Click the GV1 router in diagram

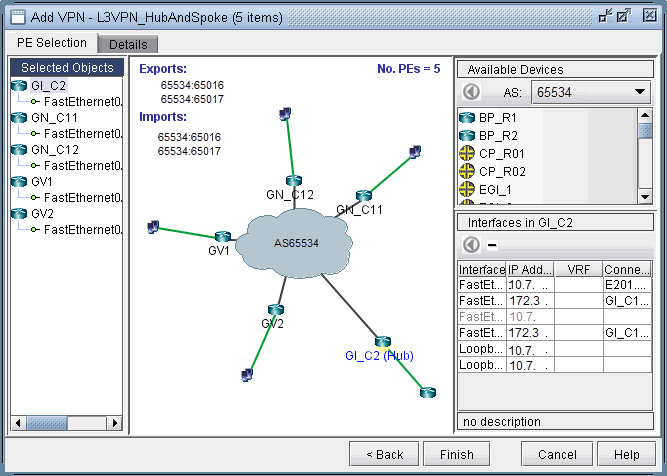(223, 237)
